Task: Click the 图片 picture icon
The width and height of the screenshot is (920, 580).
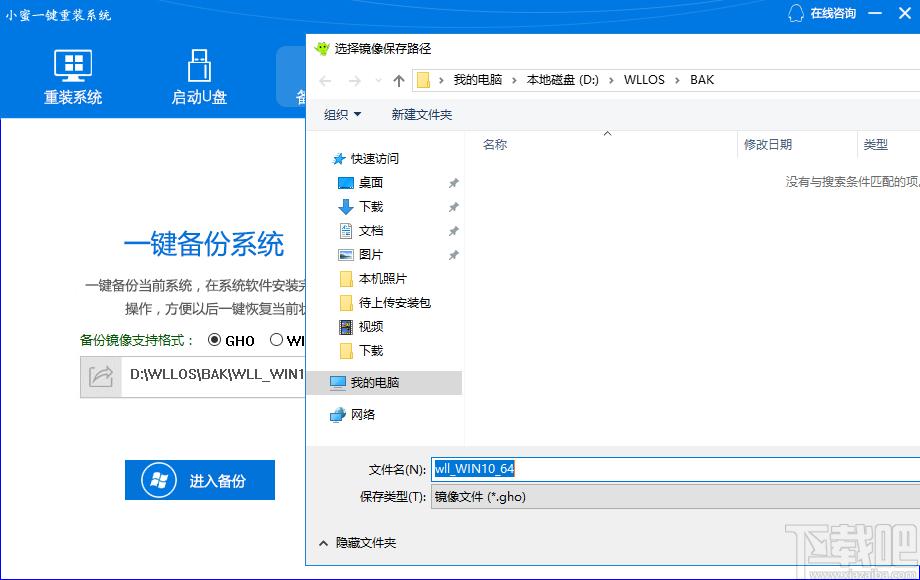Action: coord(346,255)
